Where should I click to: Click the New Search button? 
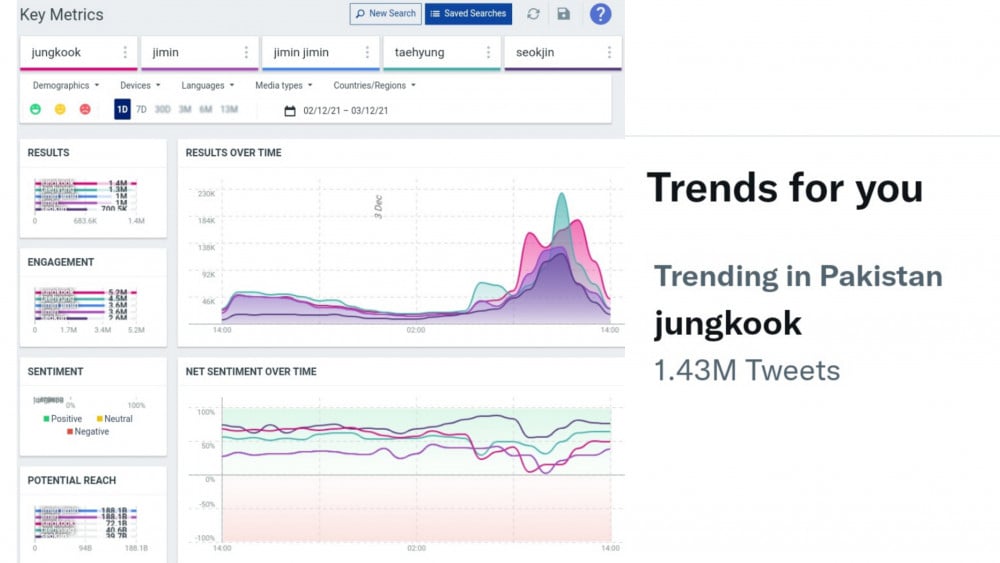[x=385, y=14]
